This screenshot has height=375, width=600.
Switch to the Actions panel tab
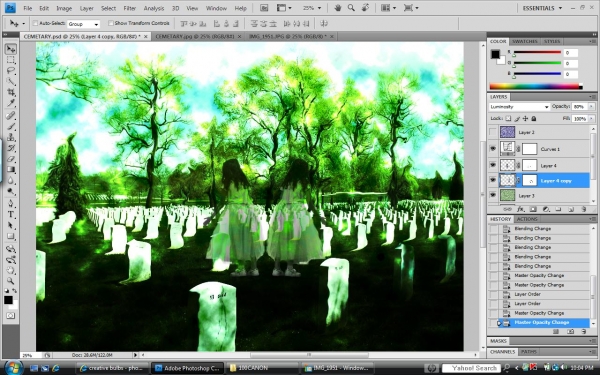point(527,219)
